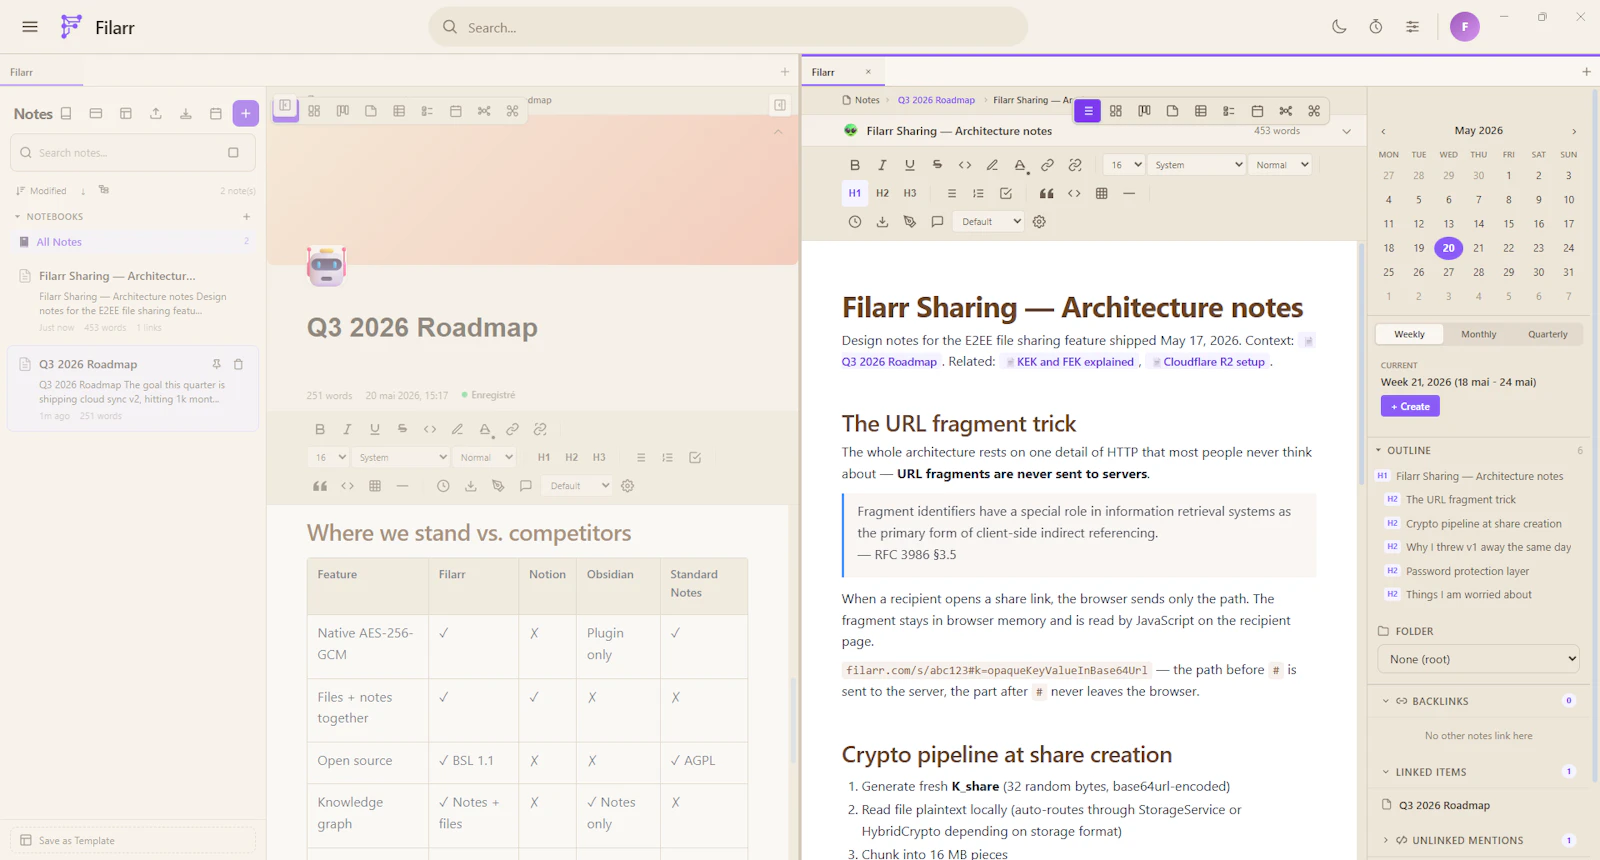The width and height of the screenshot is (1600, 860).
Task: Click text color in the left editor toolbar
Action: (x=485, y=429)
